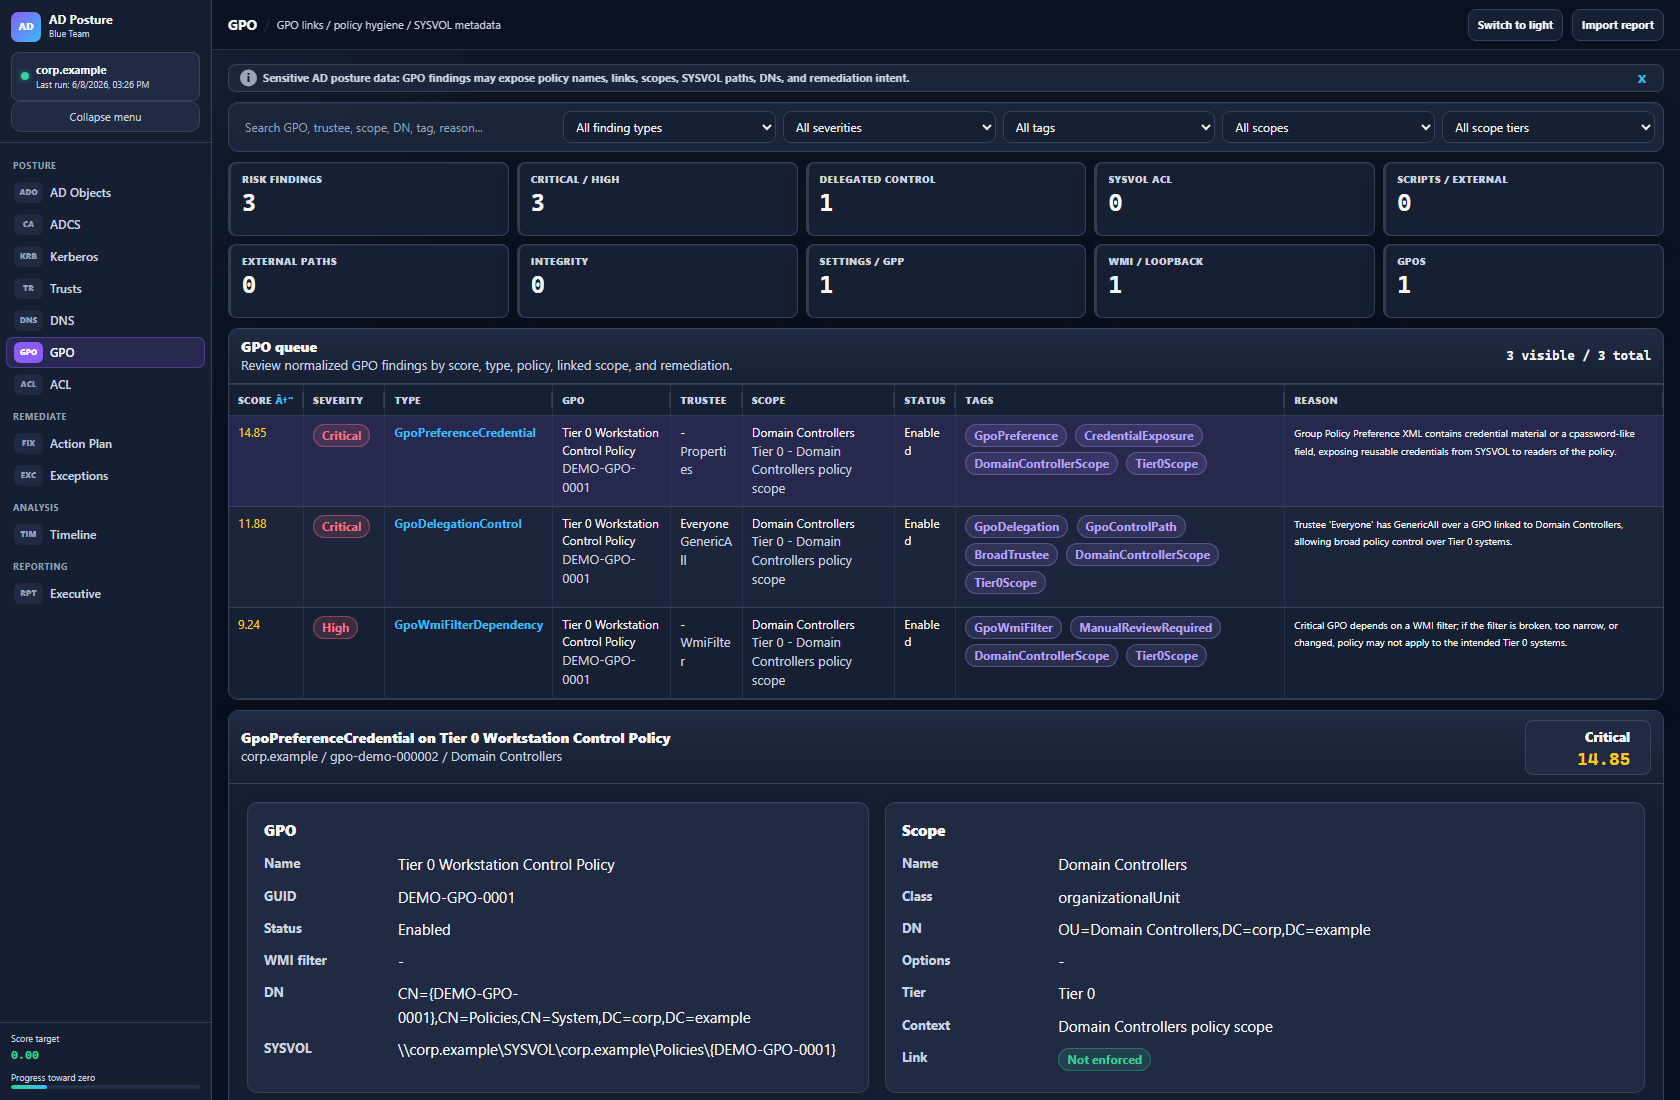Viewport: 1680px width, 1100px height.
Task: Click the GpoWmiFilter tag
Action: (1013, 627)
